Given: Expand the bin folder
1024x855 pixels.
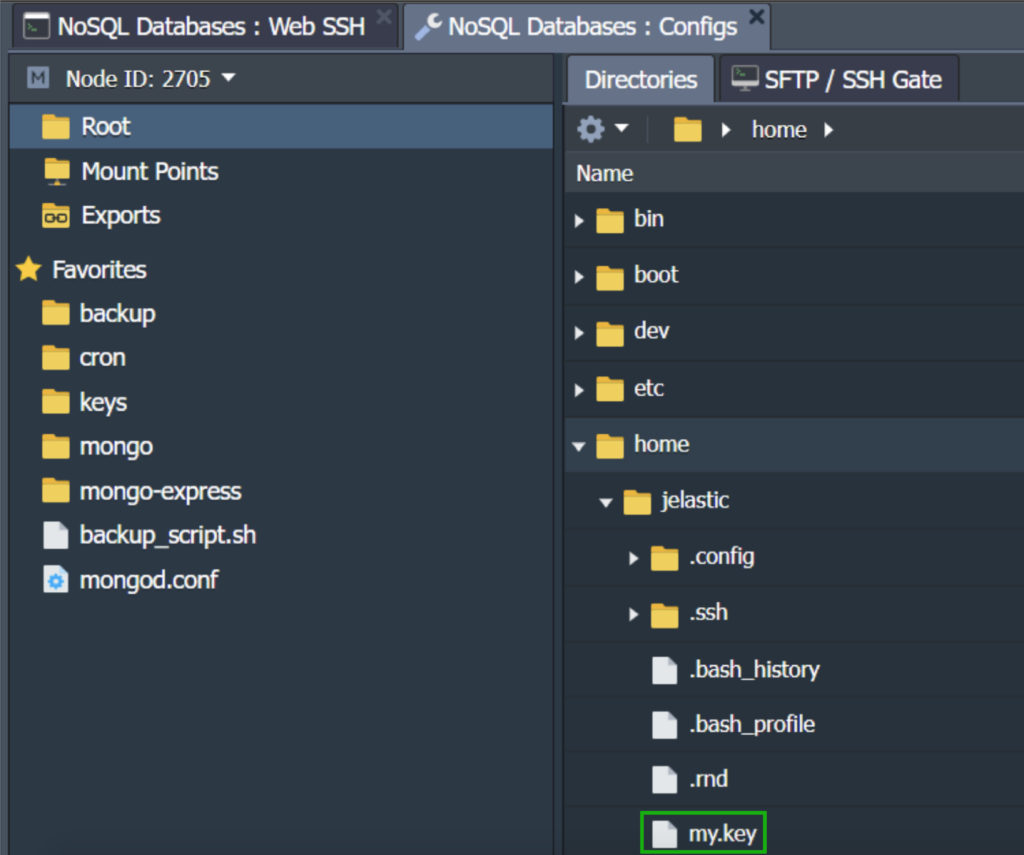Looking at the screenshot, I should pos(579,221).
